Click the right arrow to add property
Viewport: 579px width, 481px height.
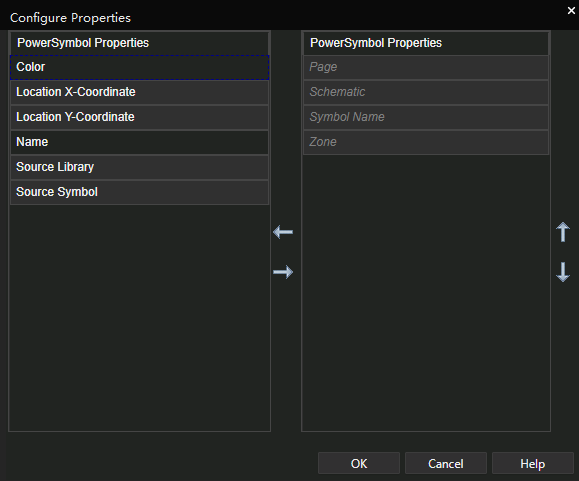[283, 272]
